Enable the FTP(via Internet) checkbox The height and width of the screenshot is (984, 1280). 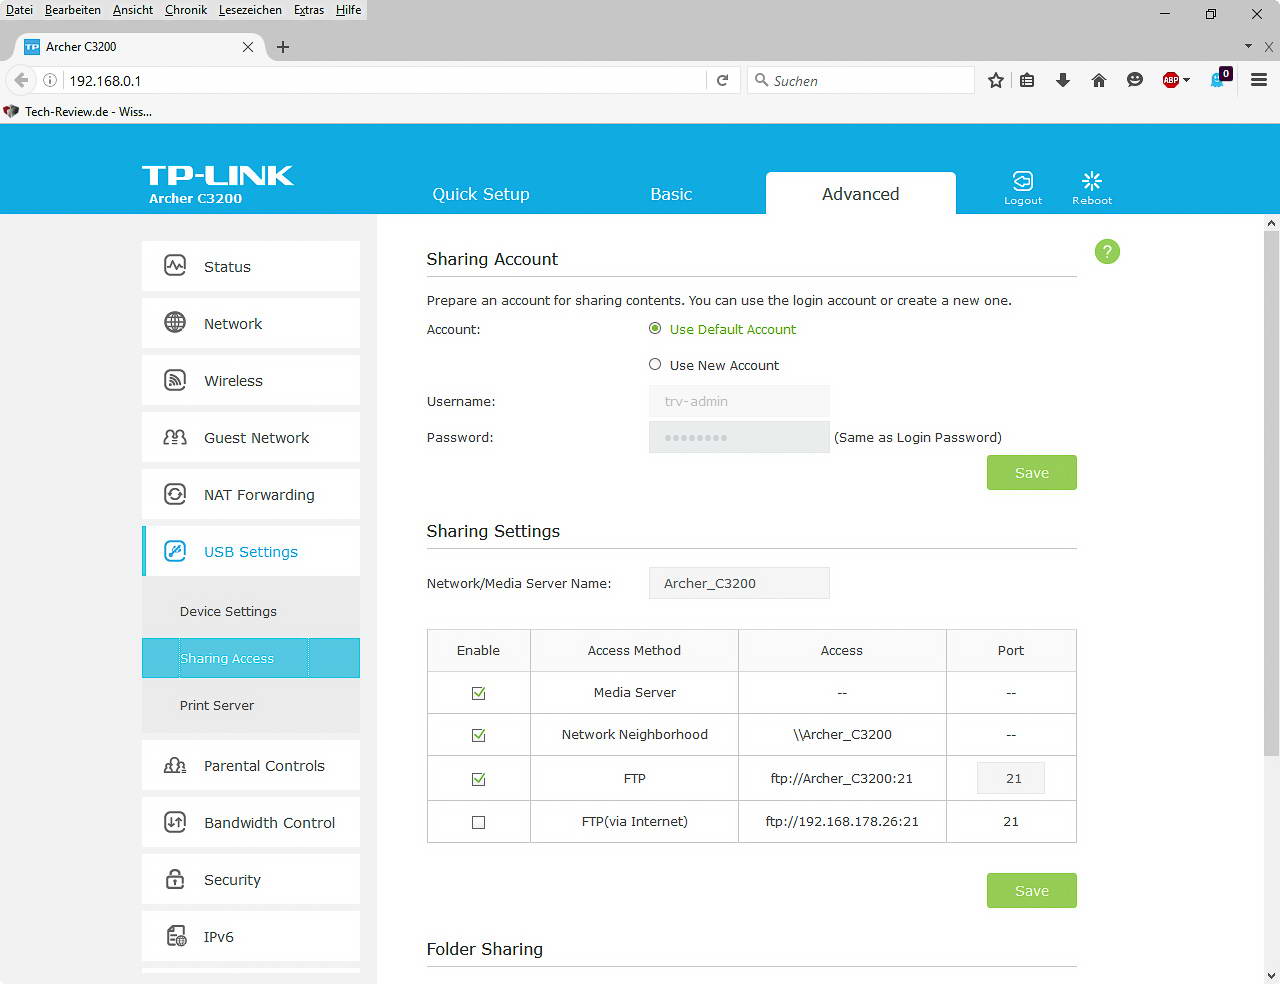click(478, 822)
